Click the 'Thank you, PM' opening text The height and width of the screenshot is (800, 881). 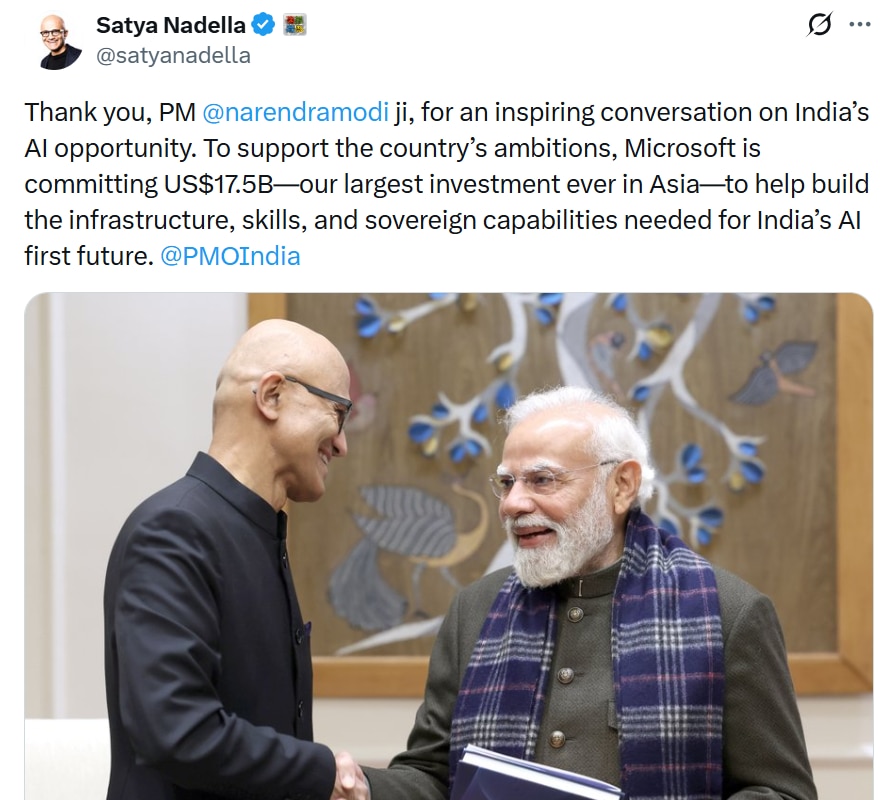coord(109,112)
